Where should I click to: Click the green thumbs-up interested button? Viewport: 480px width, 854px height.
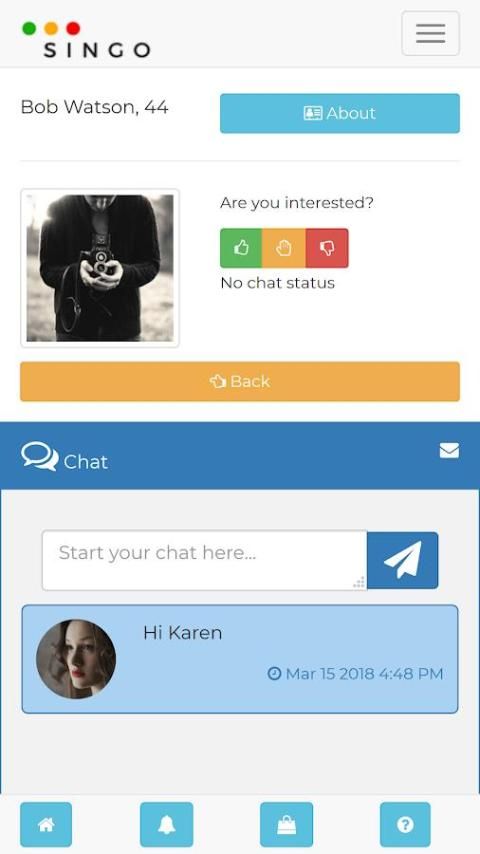tap(241, 248)
